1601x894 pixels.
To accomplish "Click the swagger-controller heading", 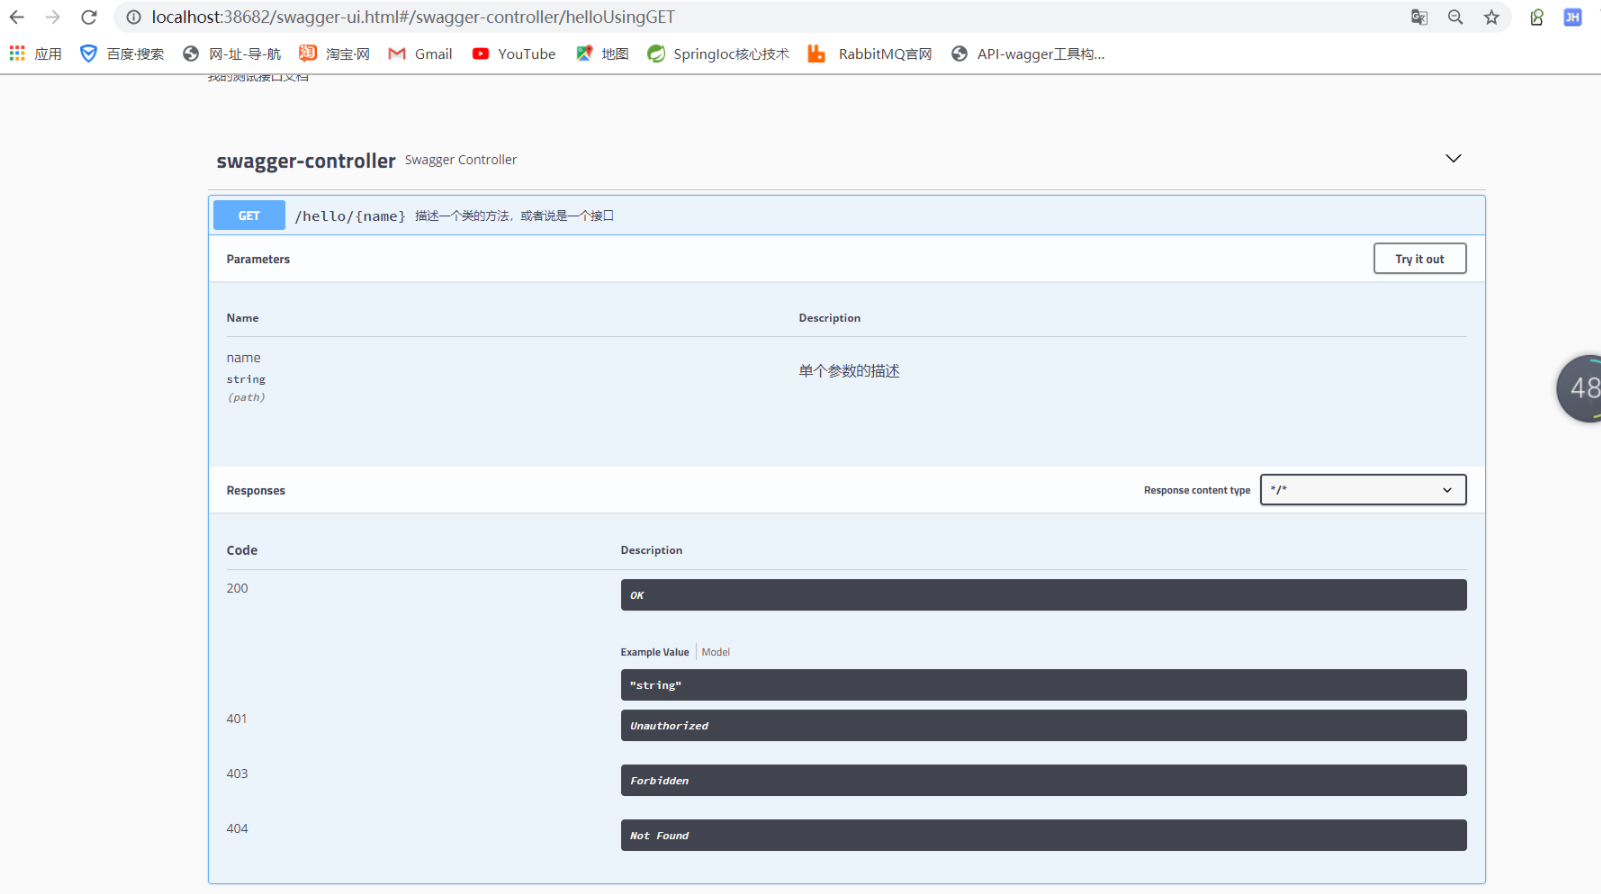I will click(306, 161).
